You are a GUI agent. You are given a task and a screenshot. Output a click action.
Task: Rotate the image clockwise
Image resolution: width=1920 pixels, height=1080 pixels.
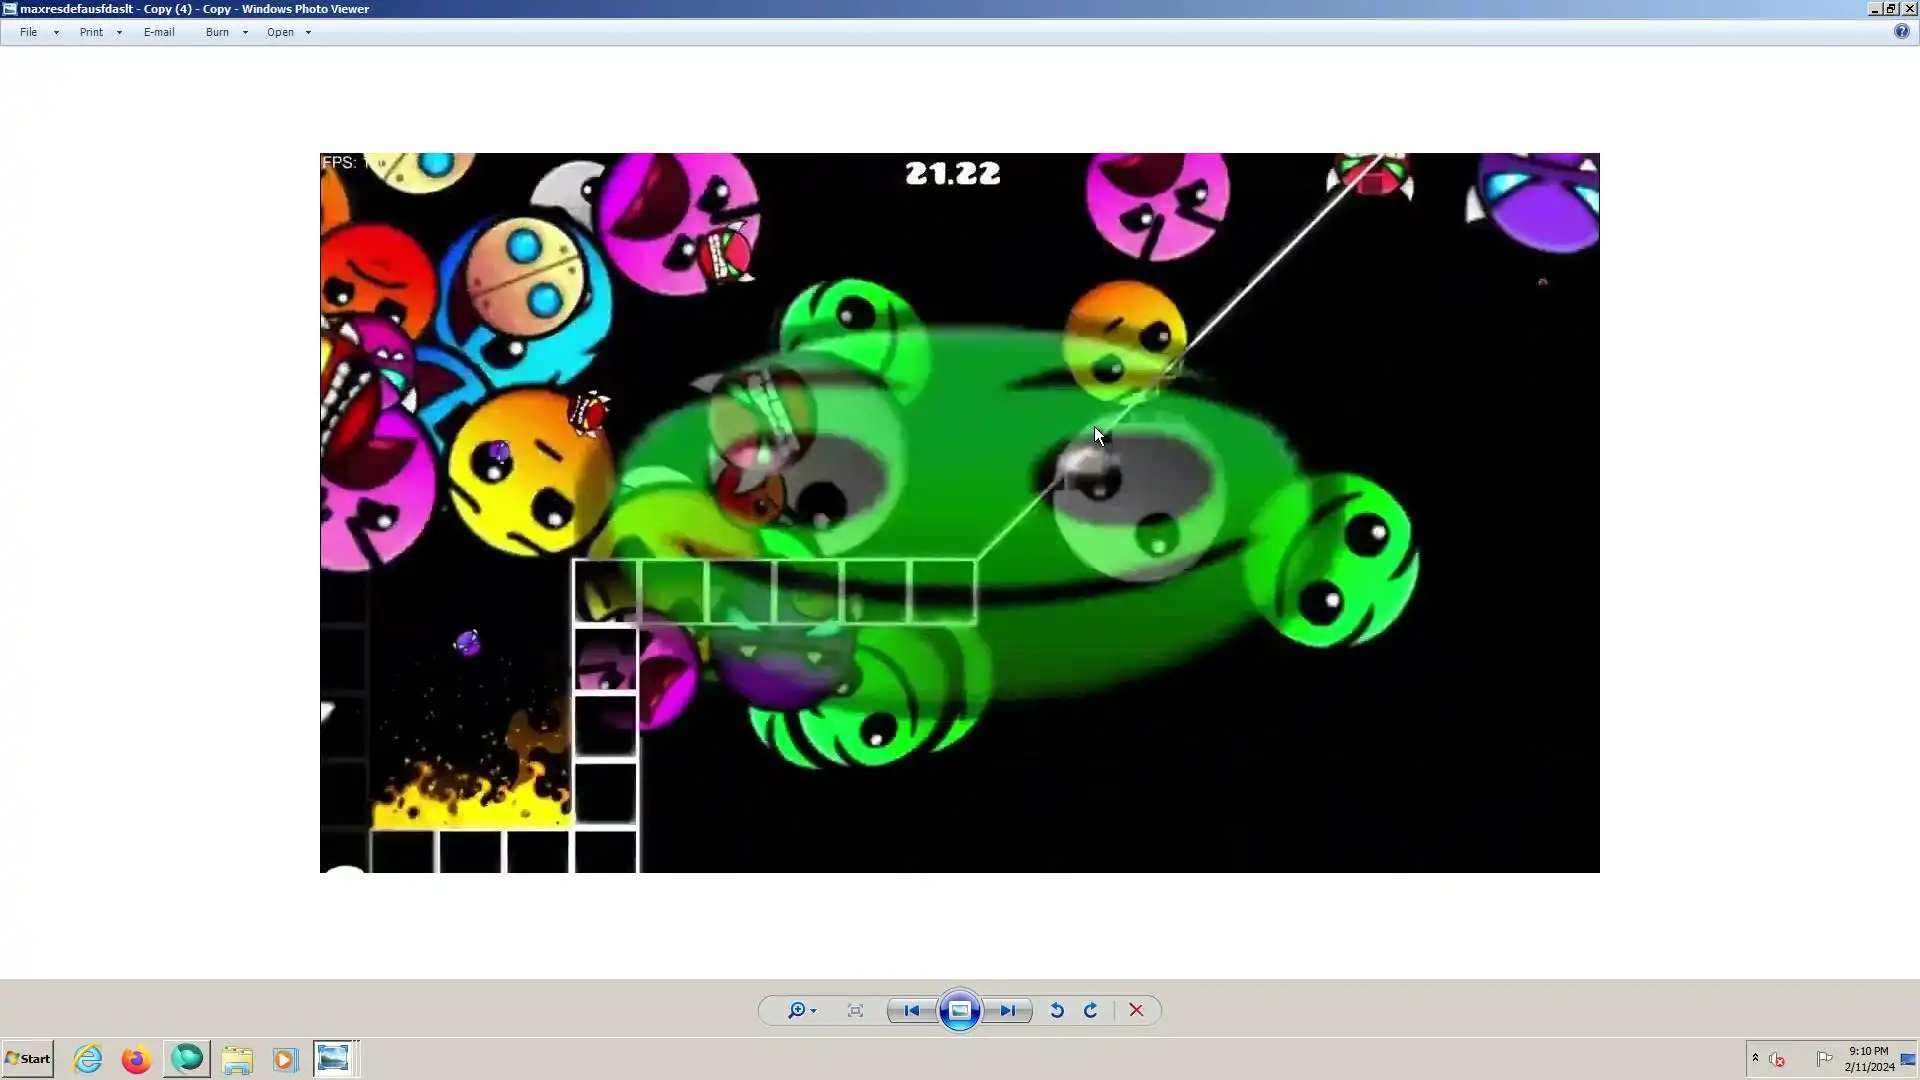tap(1091, 1010)
